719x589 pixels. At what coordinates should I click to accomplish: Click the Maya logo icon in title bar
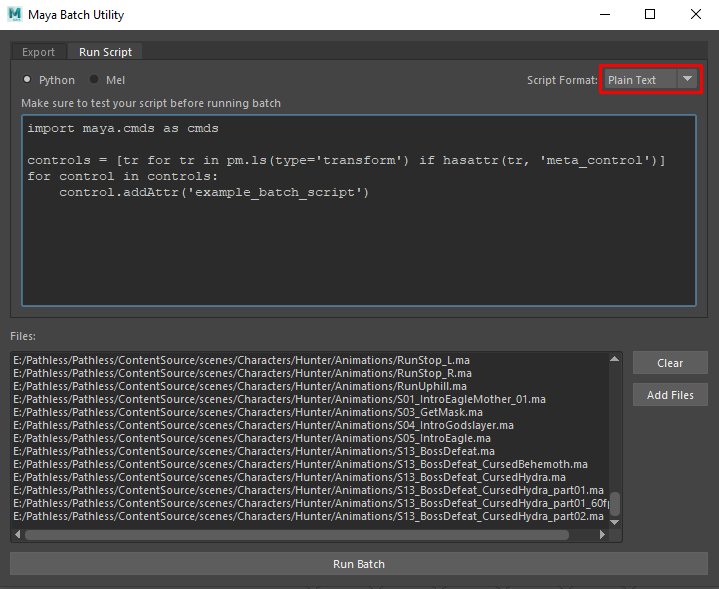[15, 14]
